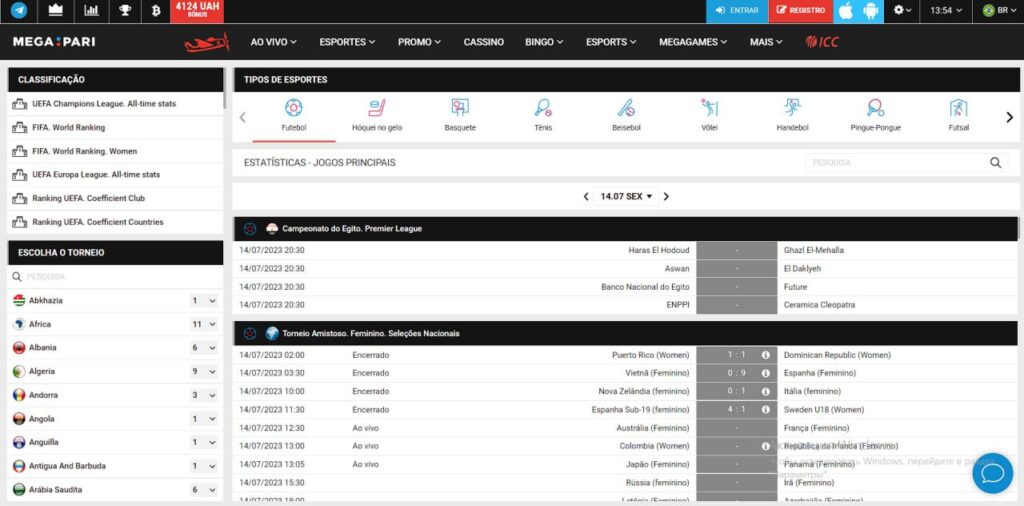Select the Basquete sport icon
This screenshot has width=1024, height=506.
click(x=460, y=115)
